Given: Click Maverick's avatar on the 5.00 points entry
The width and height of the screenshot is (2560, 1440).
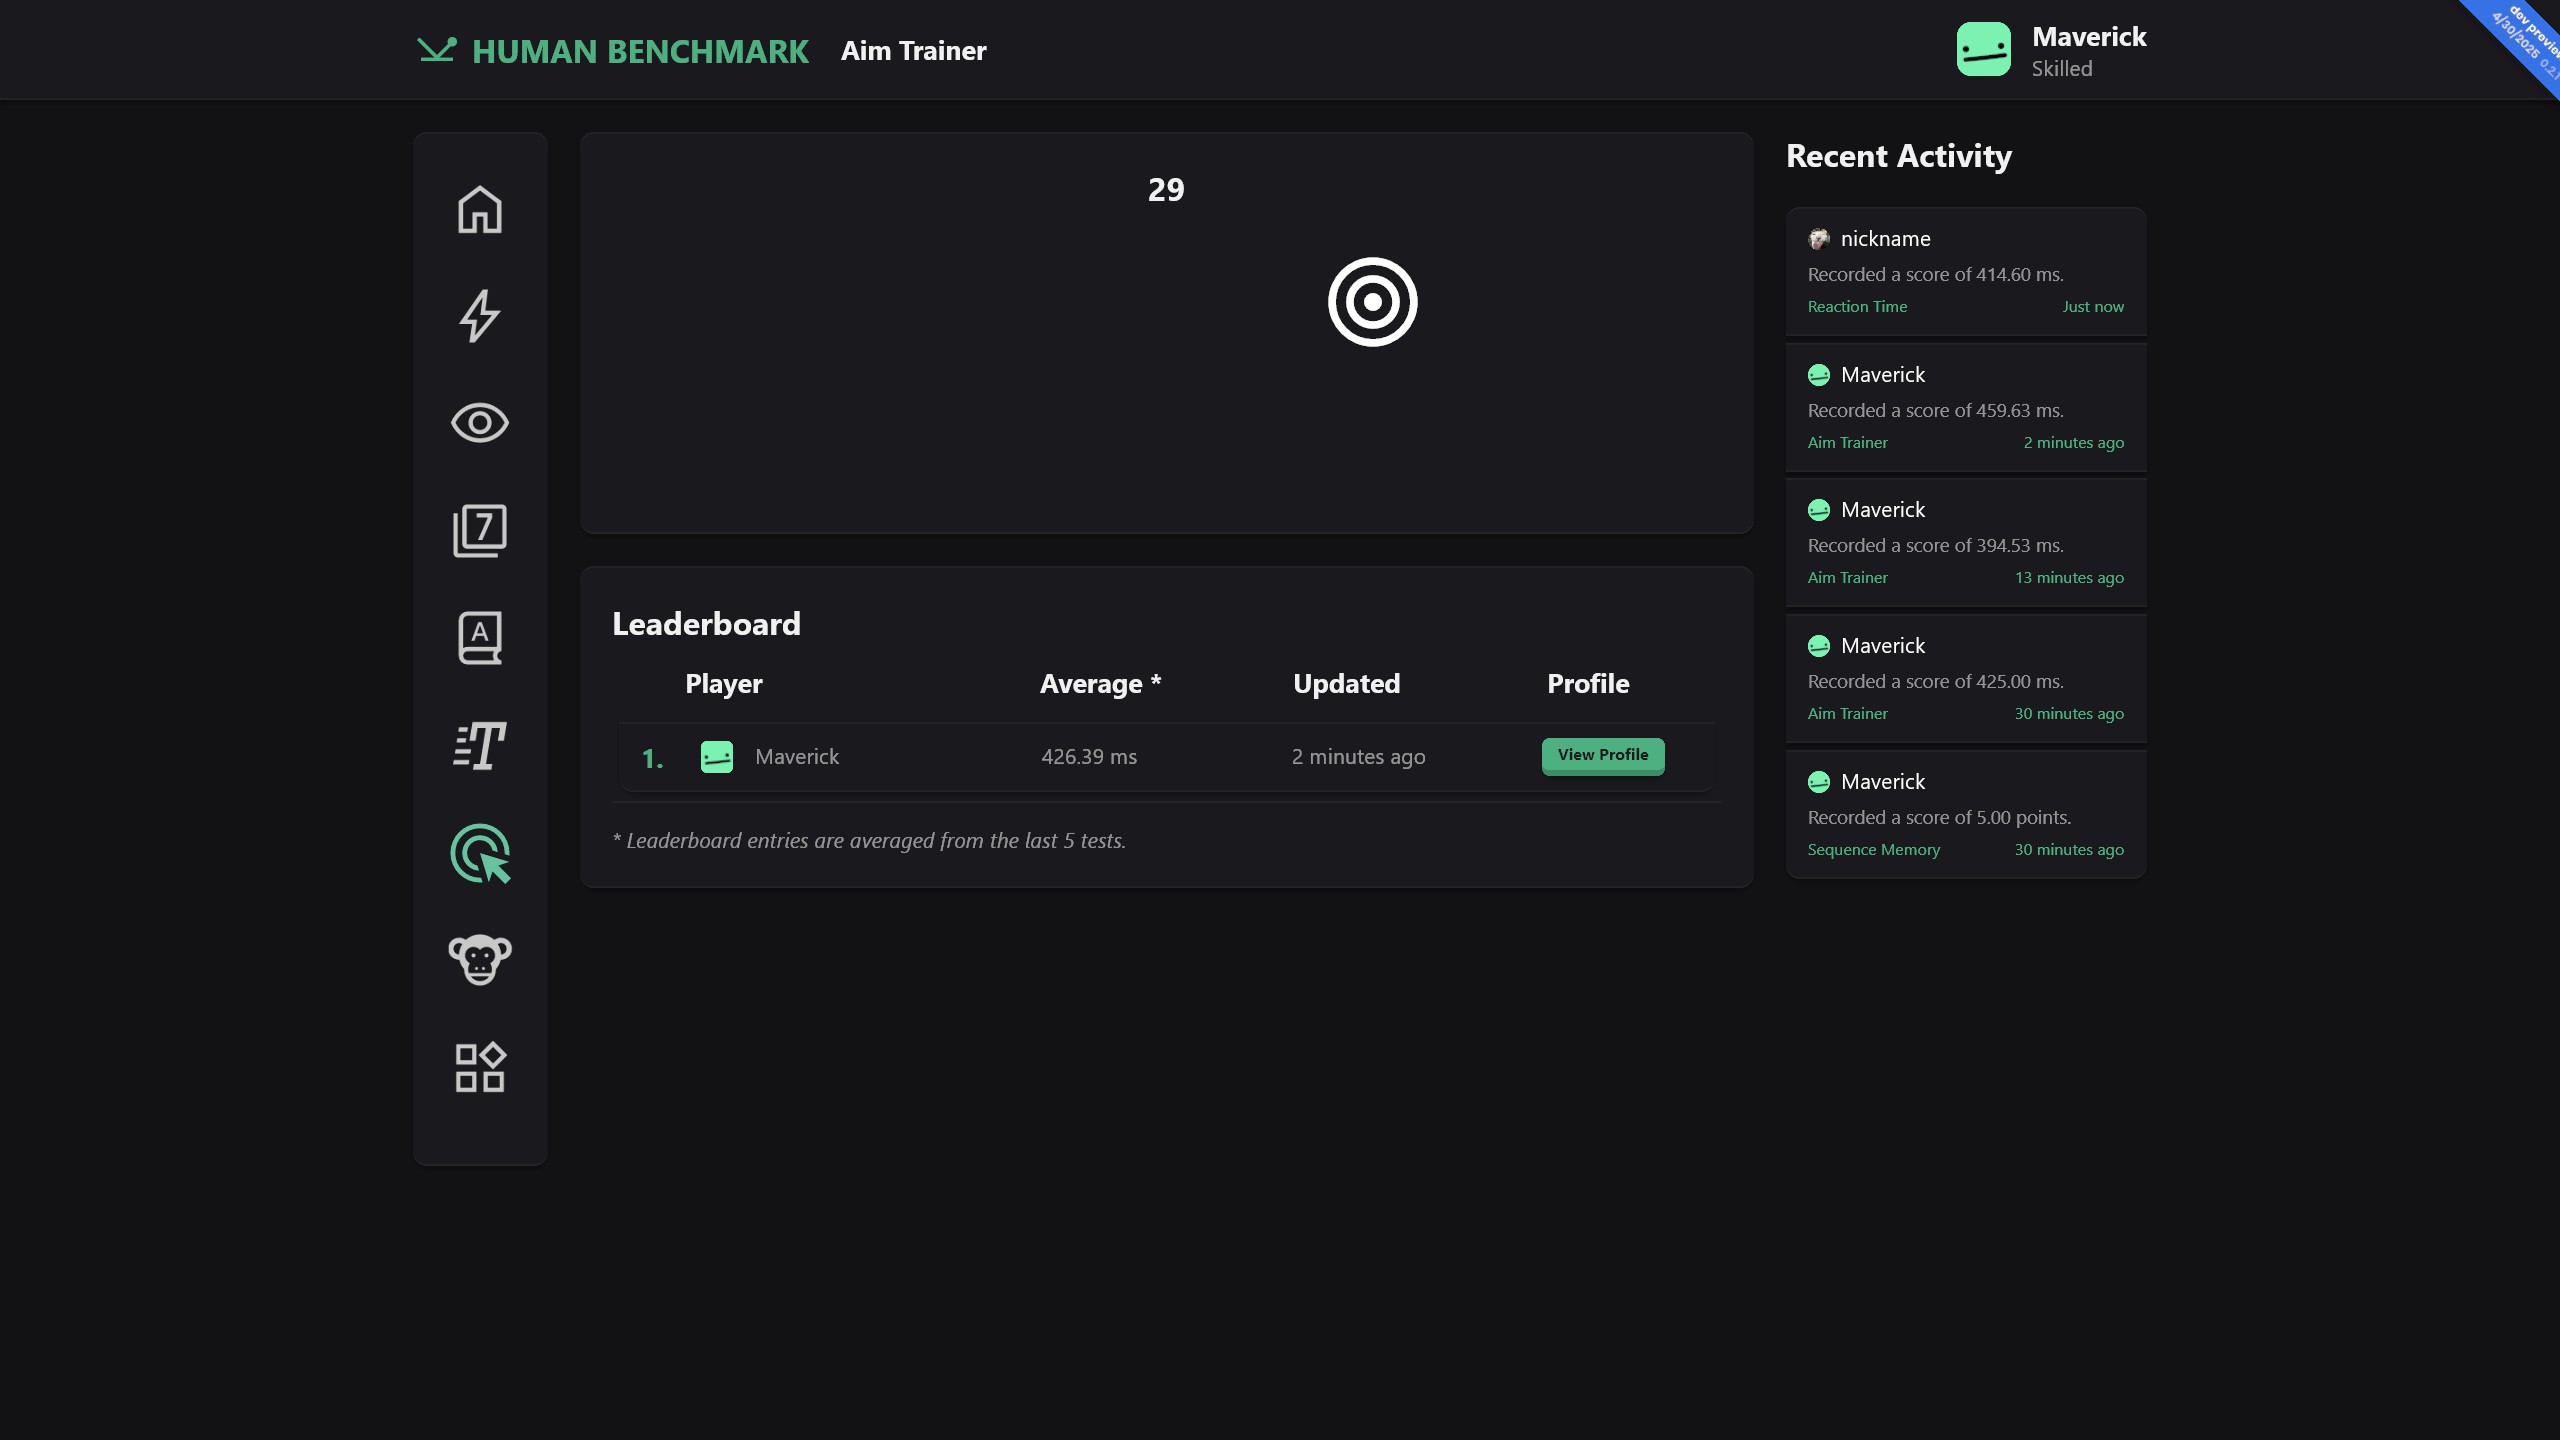Looking at the screenshot, I should [1819, 782].
